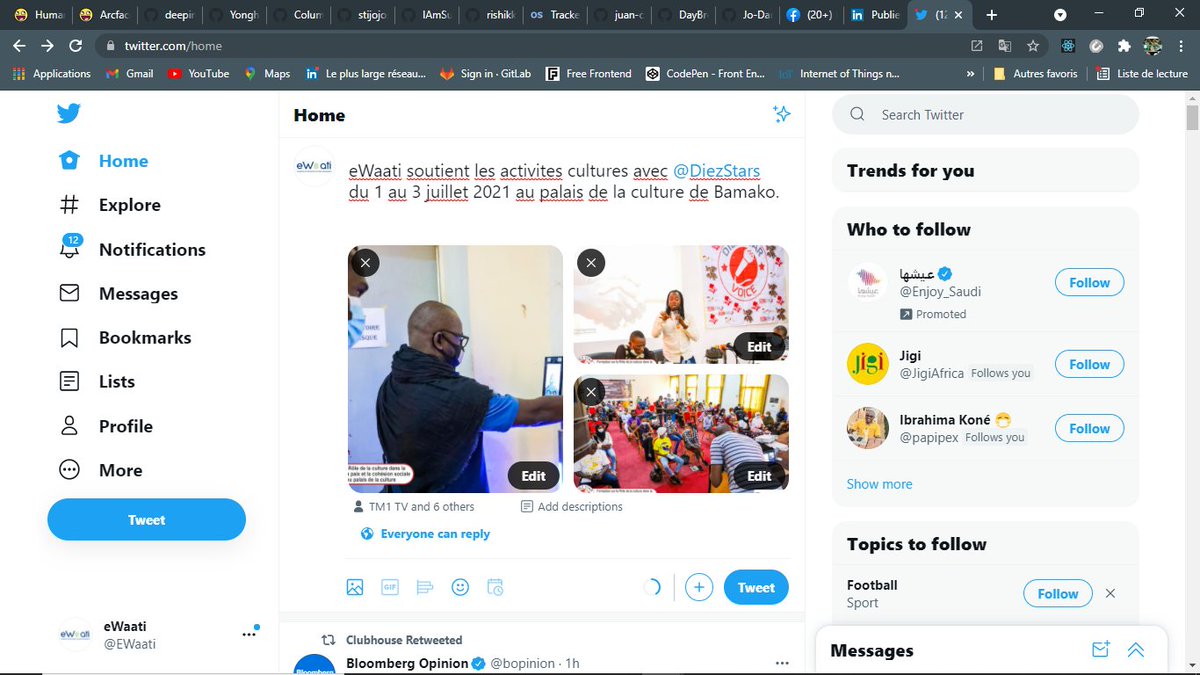1200x675 pixels.
Task: Follow the Jigi account
Action: (x=1089, y=365)
